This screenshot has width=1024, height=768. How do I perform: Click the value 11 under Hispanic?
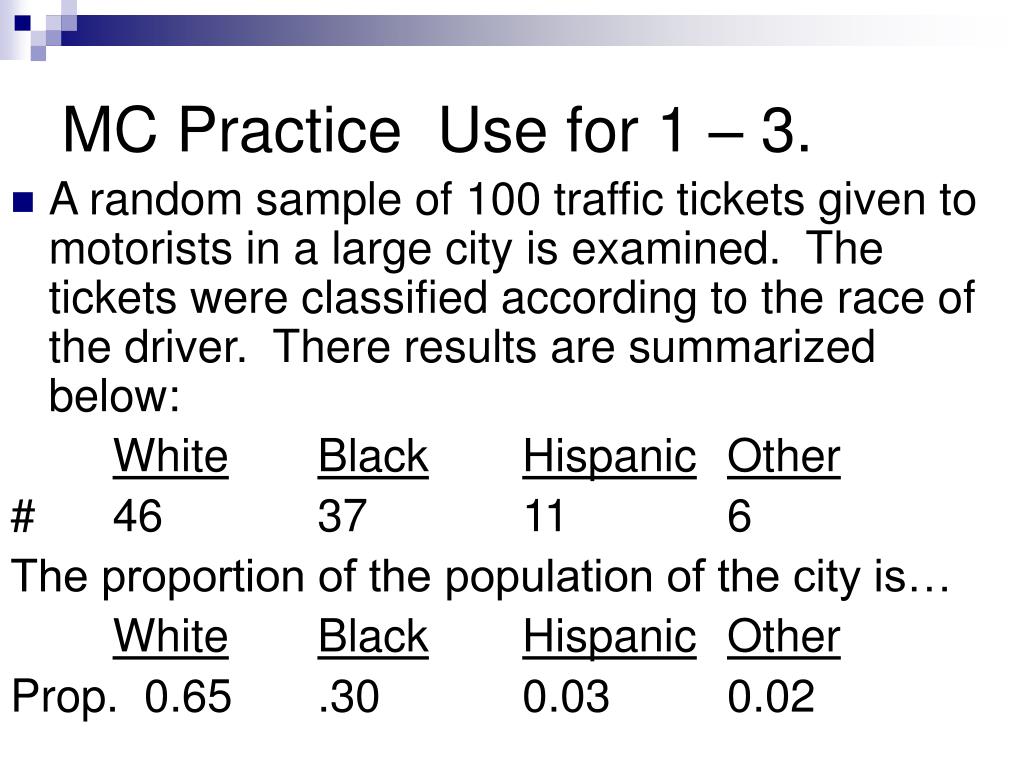(543, 516)
